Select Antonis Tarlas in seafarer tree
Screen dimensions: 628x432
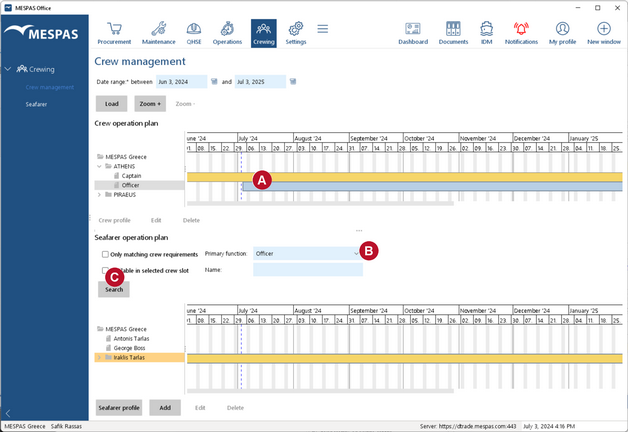pos(131,338)
